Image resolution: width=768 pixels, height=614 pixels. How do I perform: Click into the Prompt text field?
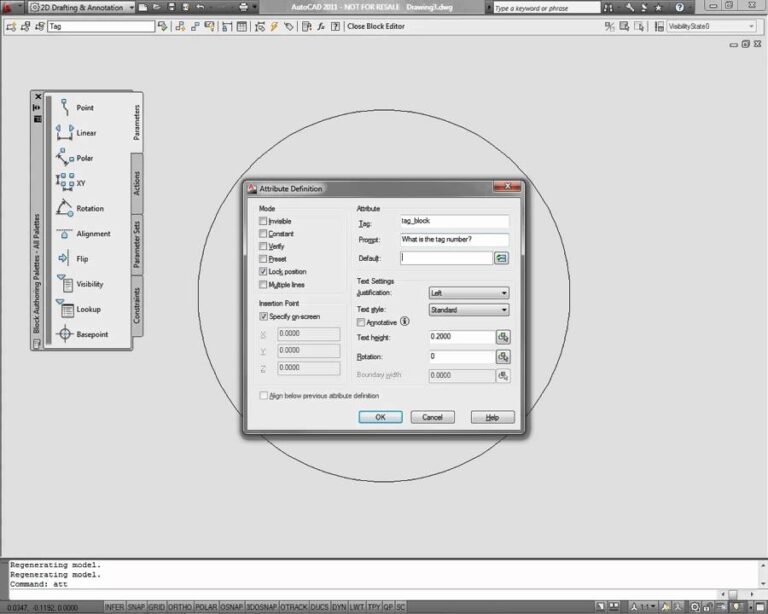tap(453, 240)
